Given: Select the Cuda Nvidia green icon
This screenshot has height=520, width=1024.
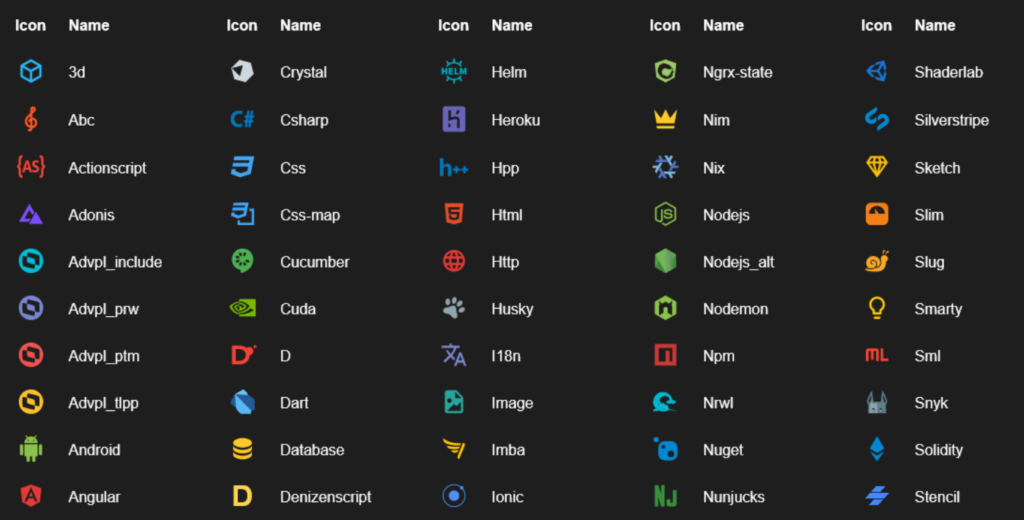Looking at the screenshot, I should [242, 308].
